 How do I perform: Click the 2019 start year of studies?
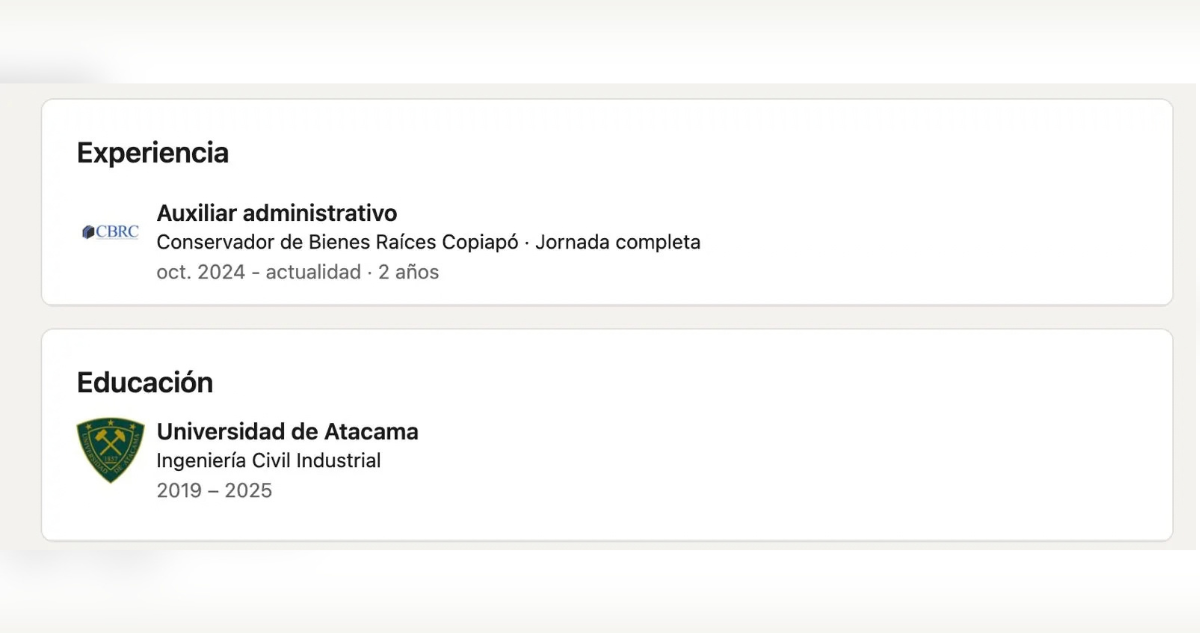tap(179, 491)
